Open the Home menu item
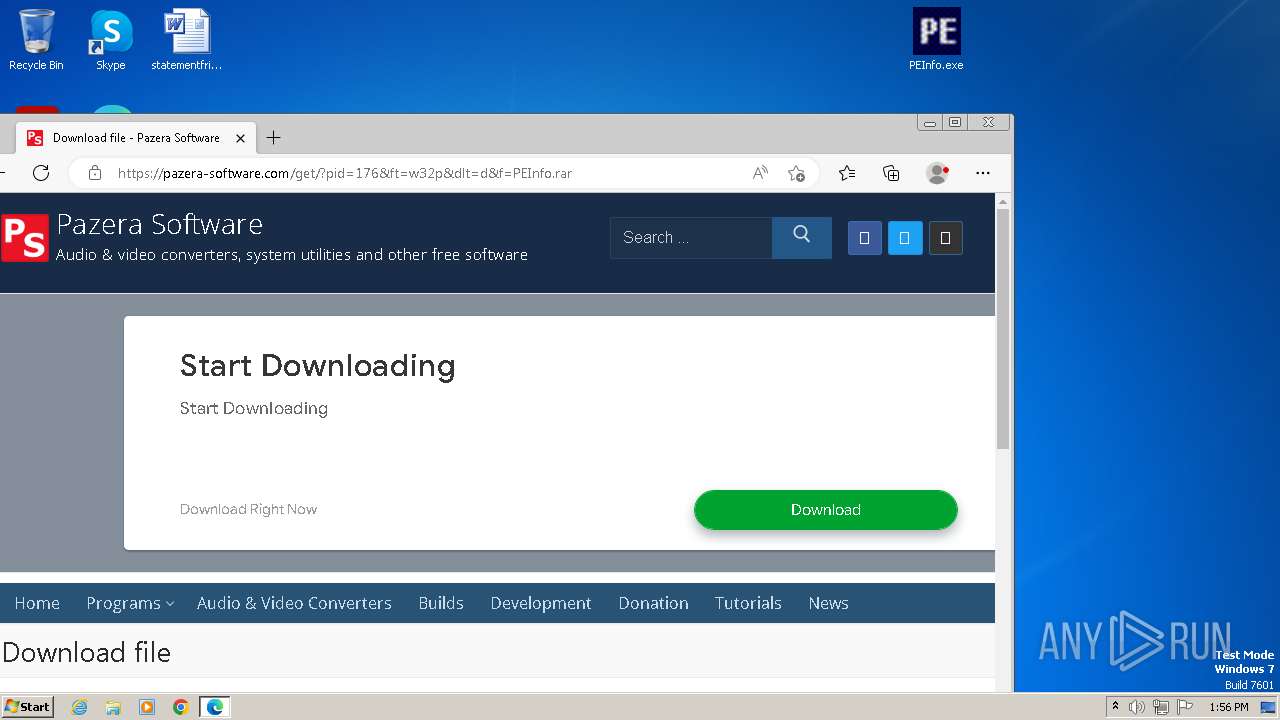Screen dimensions: 1280x720 click(x=37, y=603)
